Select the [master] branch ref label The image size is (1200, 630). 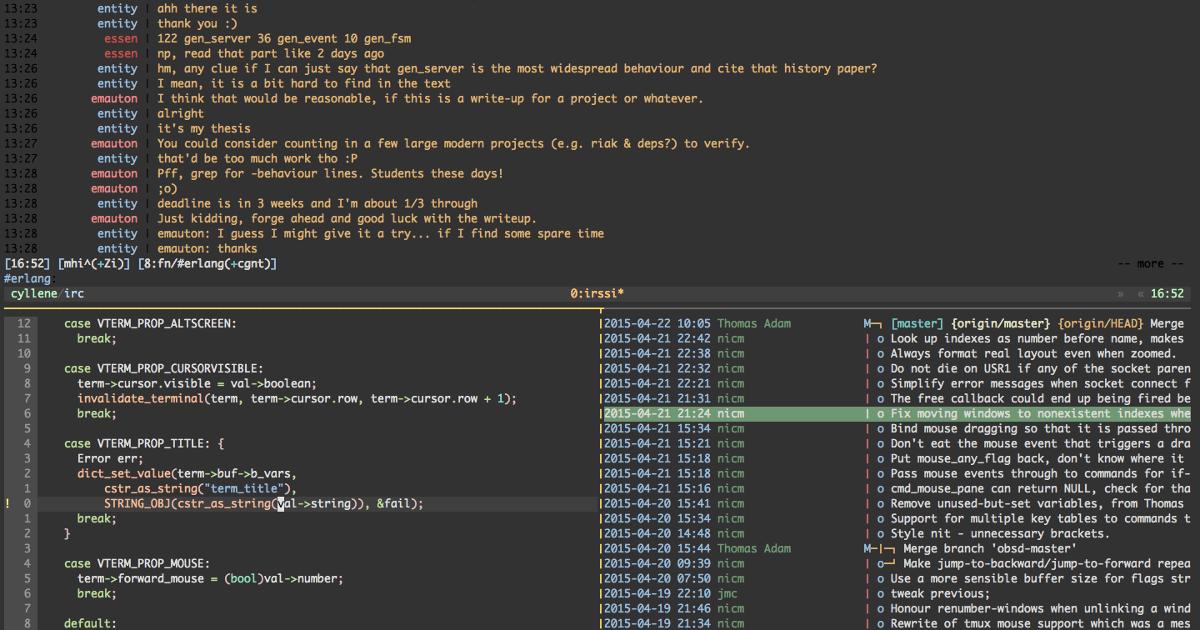coord(917,324)
